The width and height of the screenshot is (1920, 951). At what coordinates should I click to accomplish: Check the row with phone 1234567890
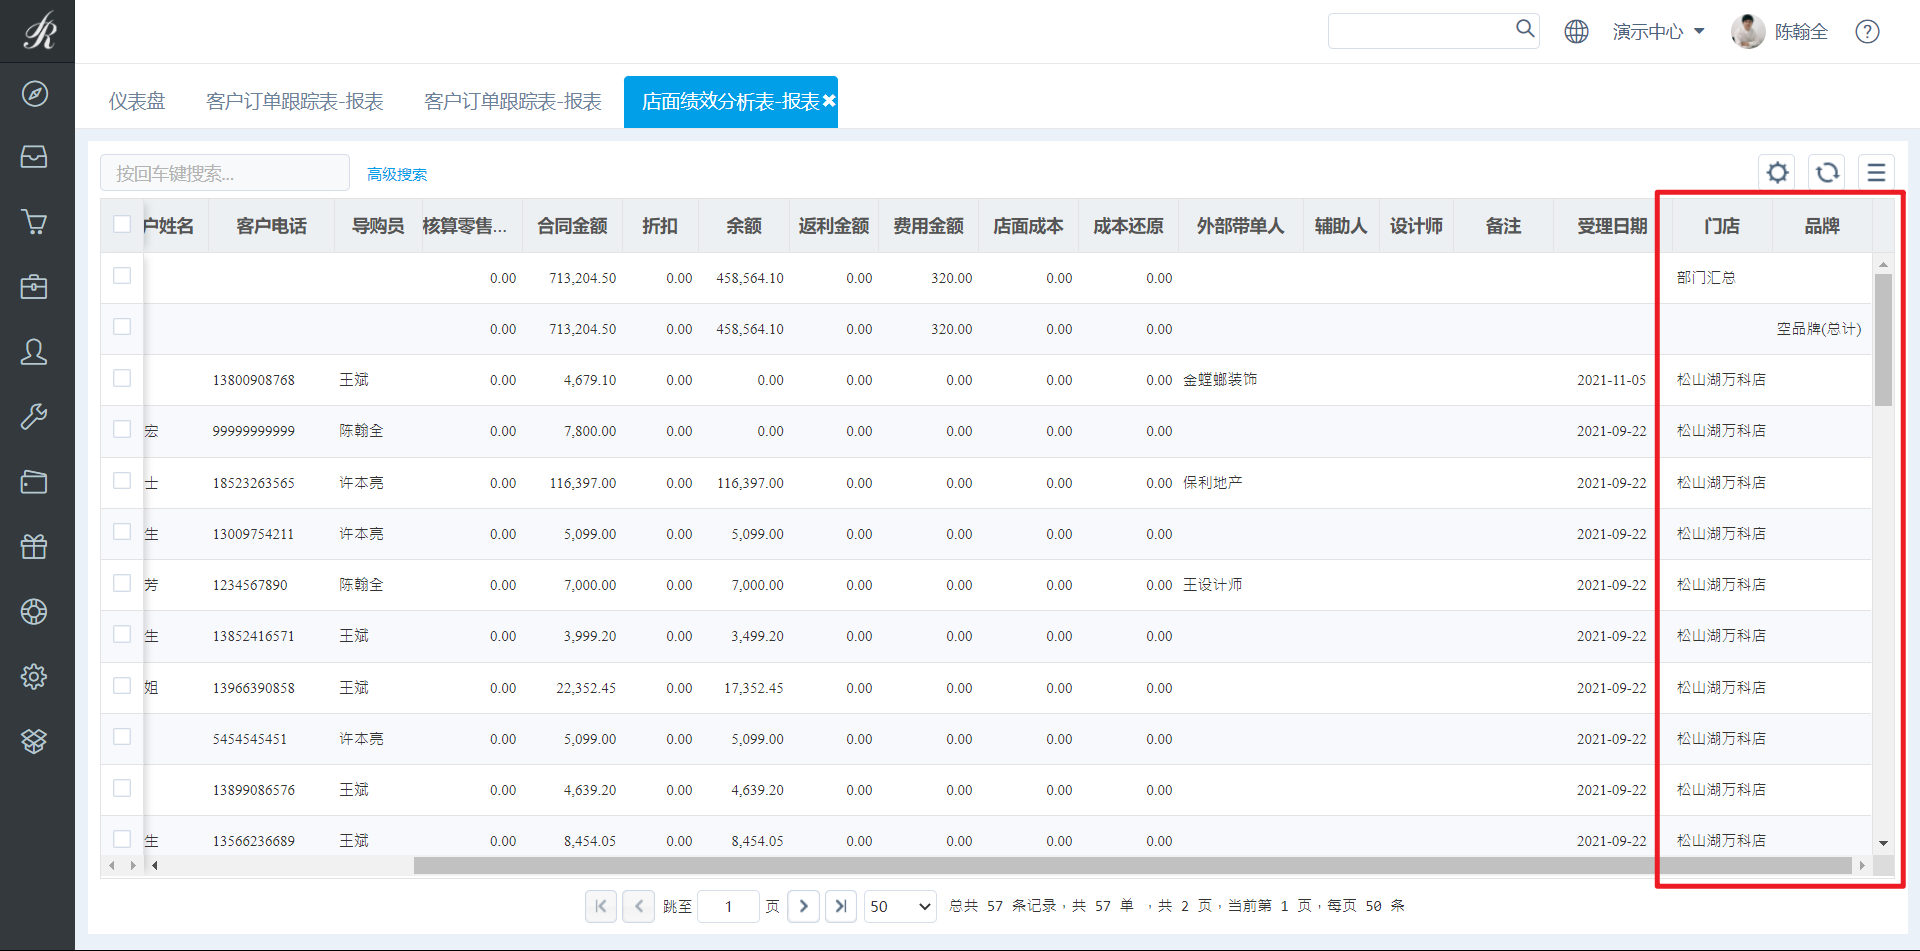122,583
